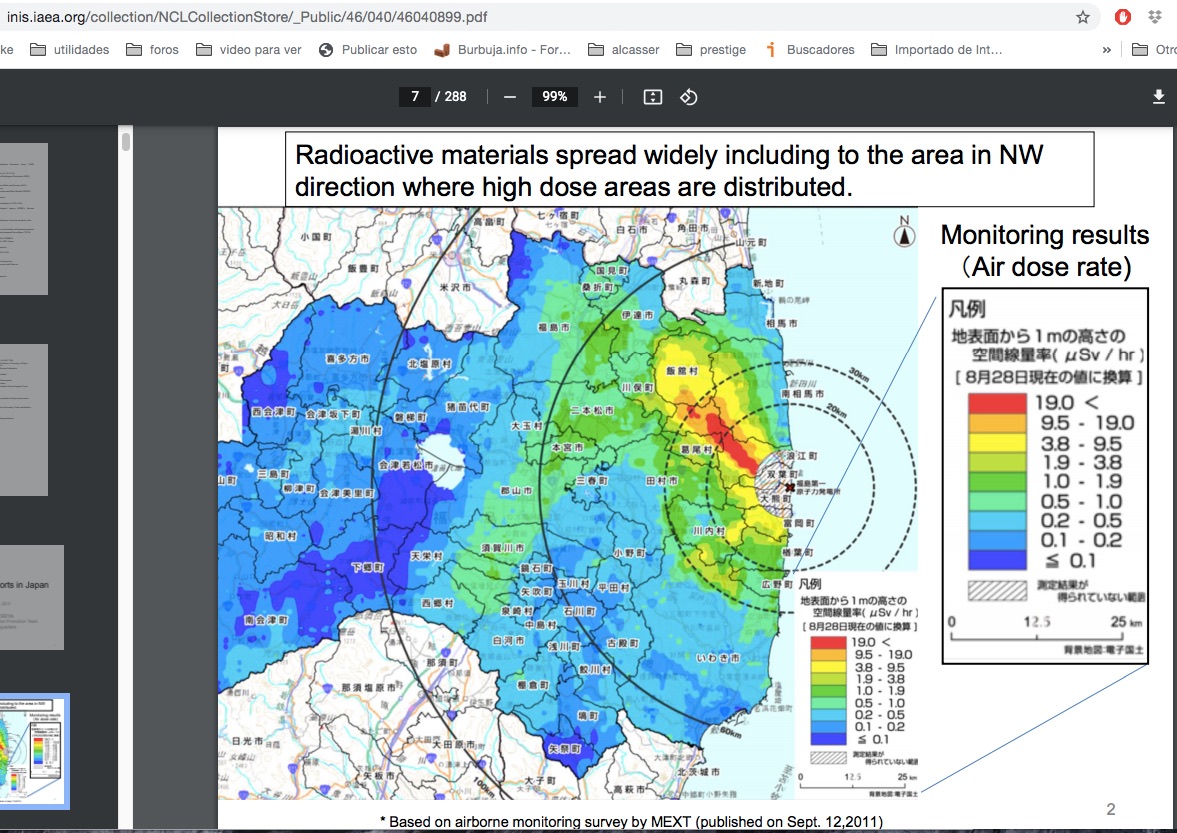
Task: Click the page number field showing 7
Action: tap(414, 97)
